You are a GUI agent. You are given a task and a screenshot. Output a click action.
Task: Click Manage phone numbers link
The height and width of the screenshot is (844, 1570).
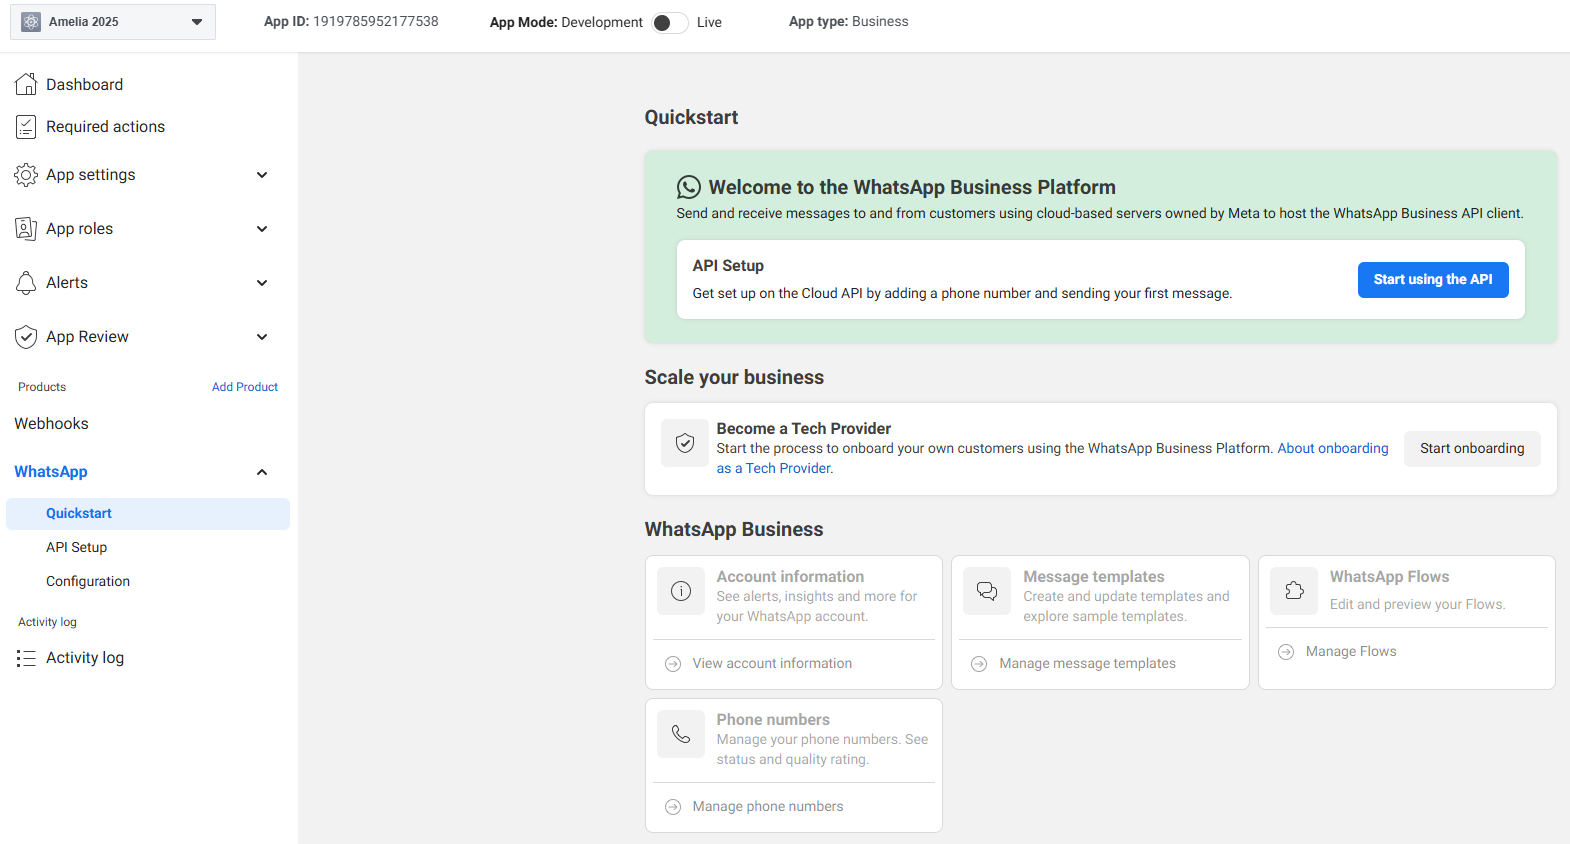768,807
